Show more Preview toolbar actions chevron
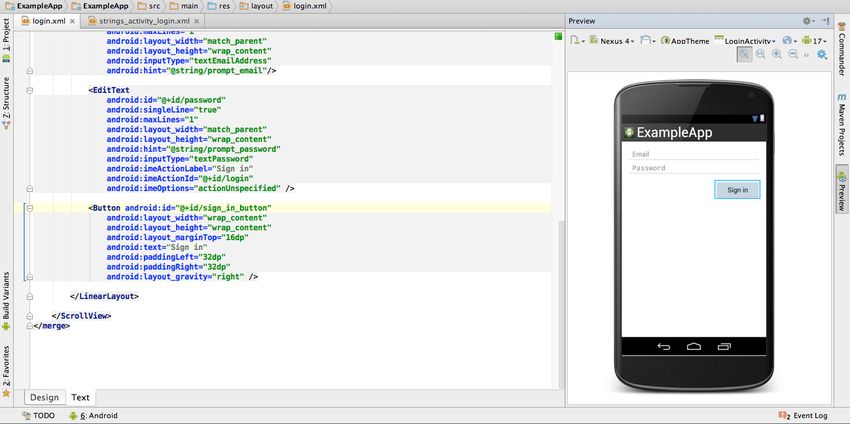The width and height of the screenshot is (850, 424). click(806, 55)
